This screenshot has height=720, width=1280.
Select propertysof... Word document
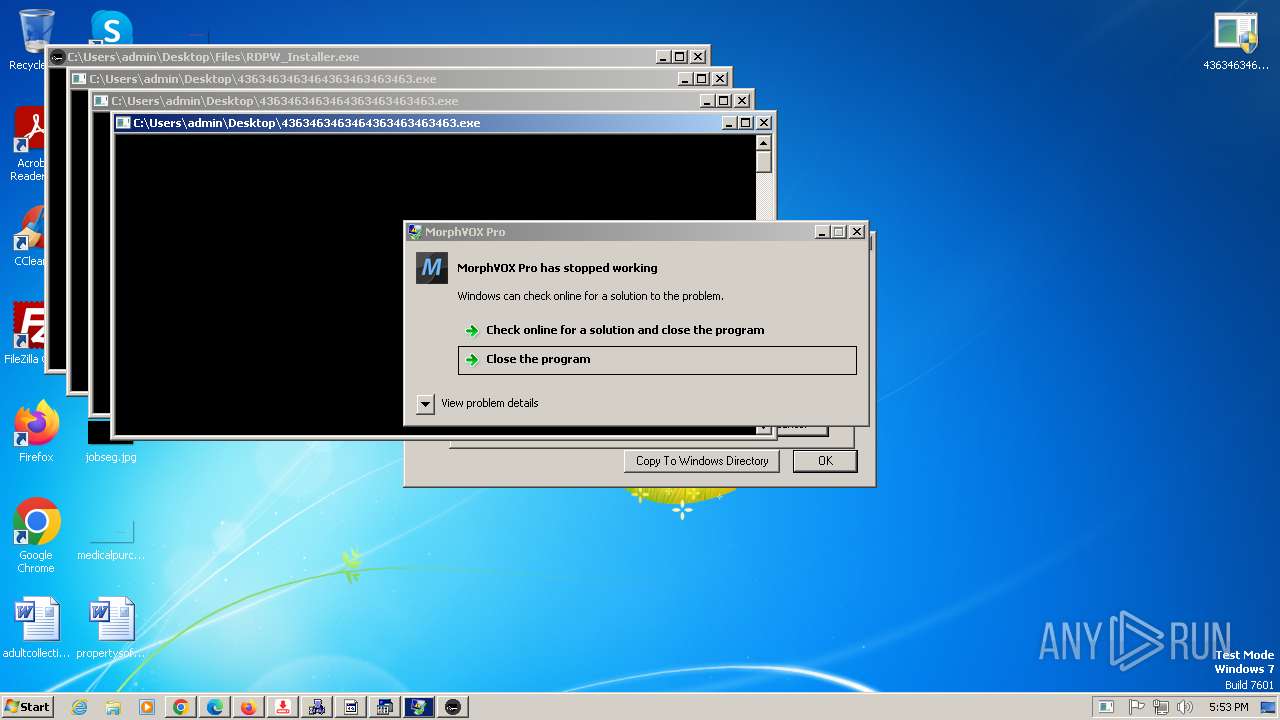(x=110, y=628)
